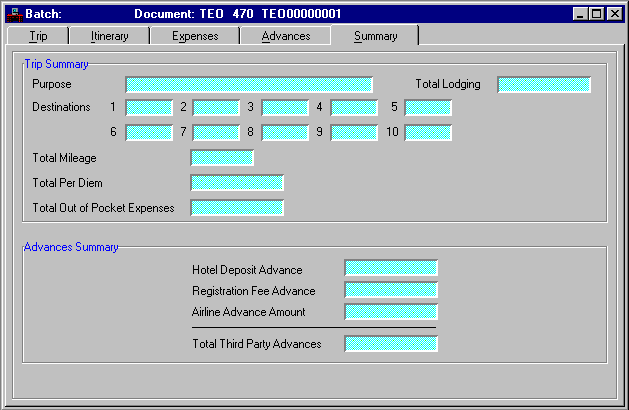Go to the Advances tab
The width and height of the screenshot is (629, 410).
point(286,36)
